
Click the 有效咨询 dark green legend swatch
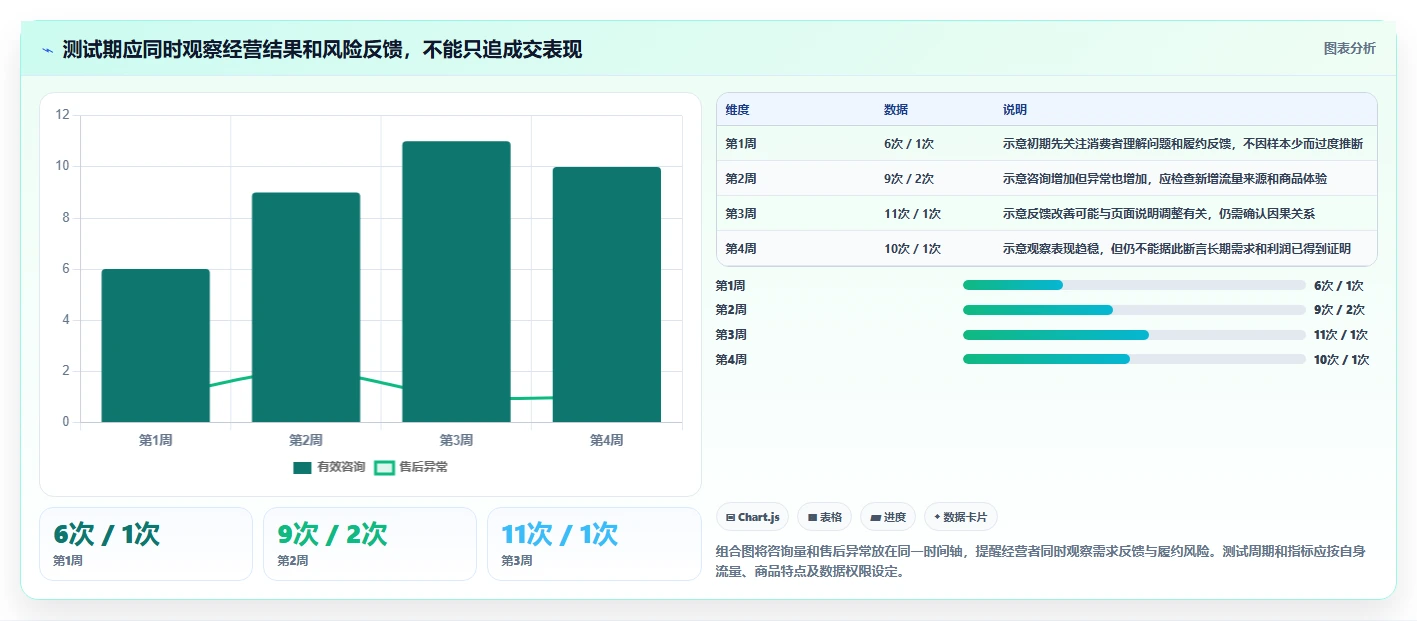pyautogui.click(x=302, y=467)
